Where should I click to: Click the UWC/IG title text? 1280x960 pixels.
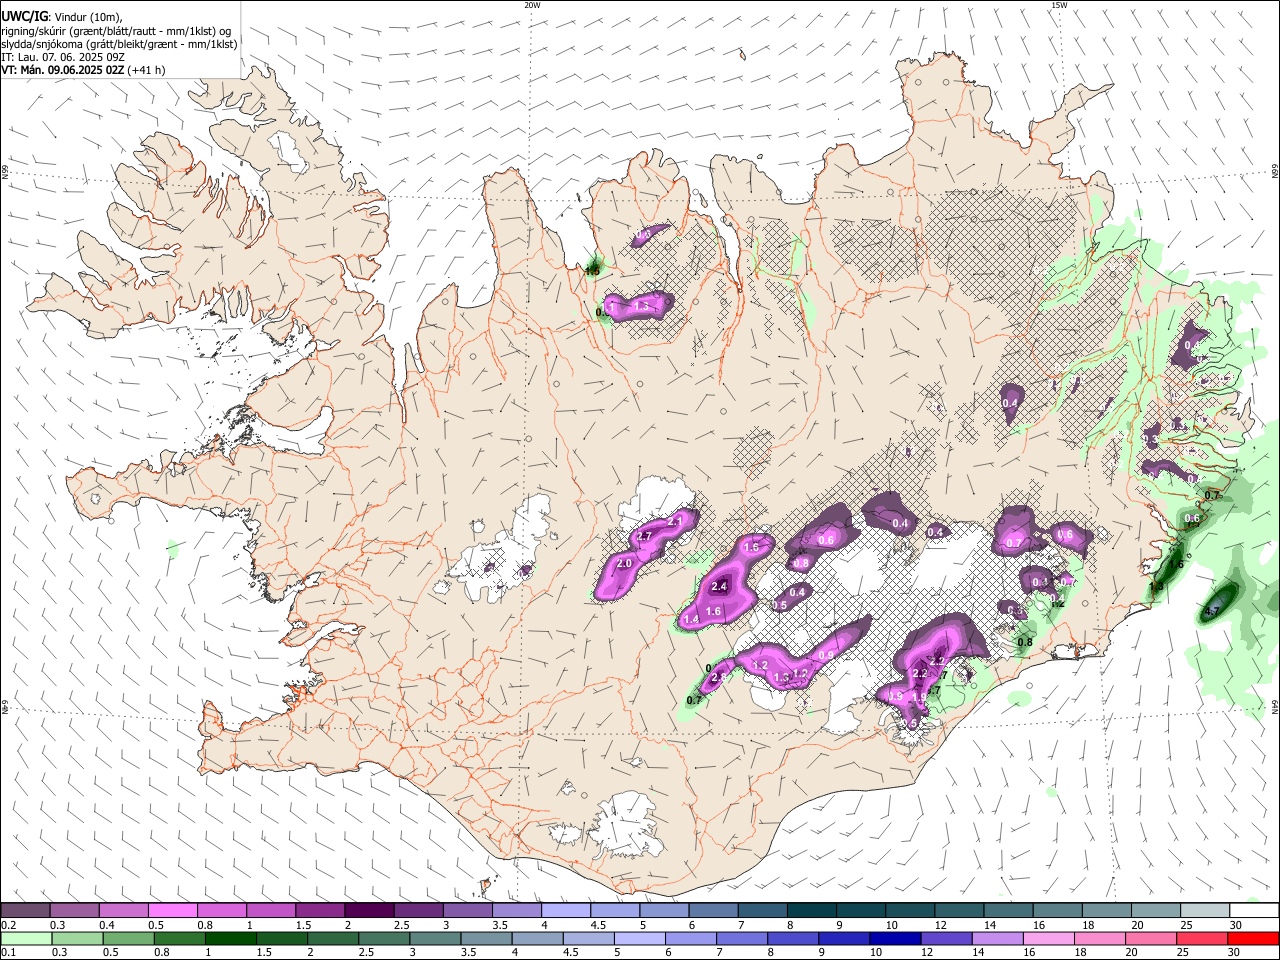(23, 16)
